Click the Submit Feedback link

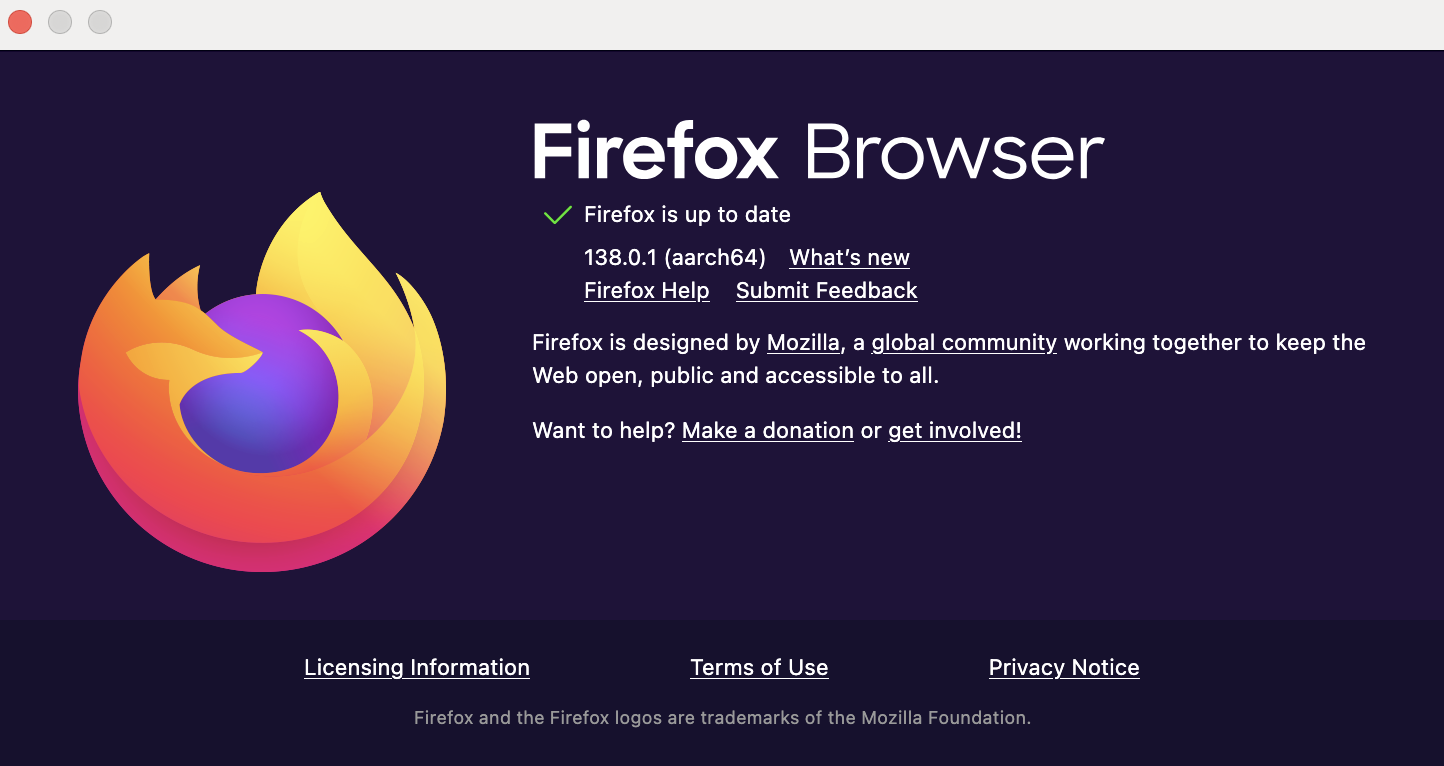tap(826, 291)
